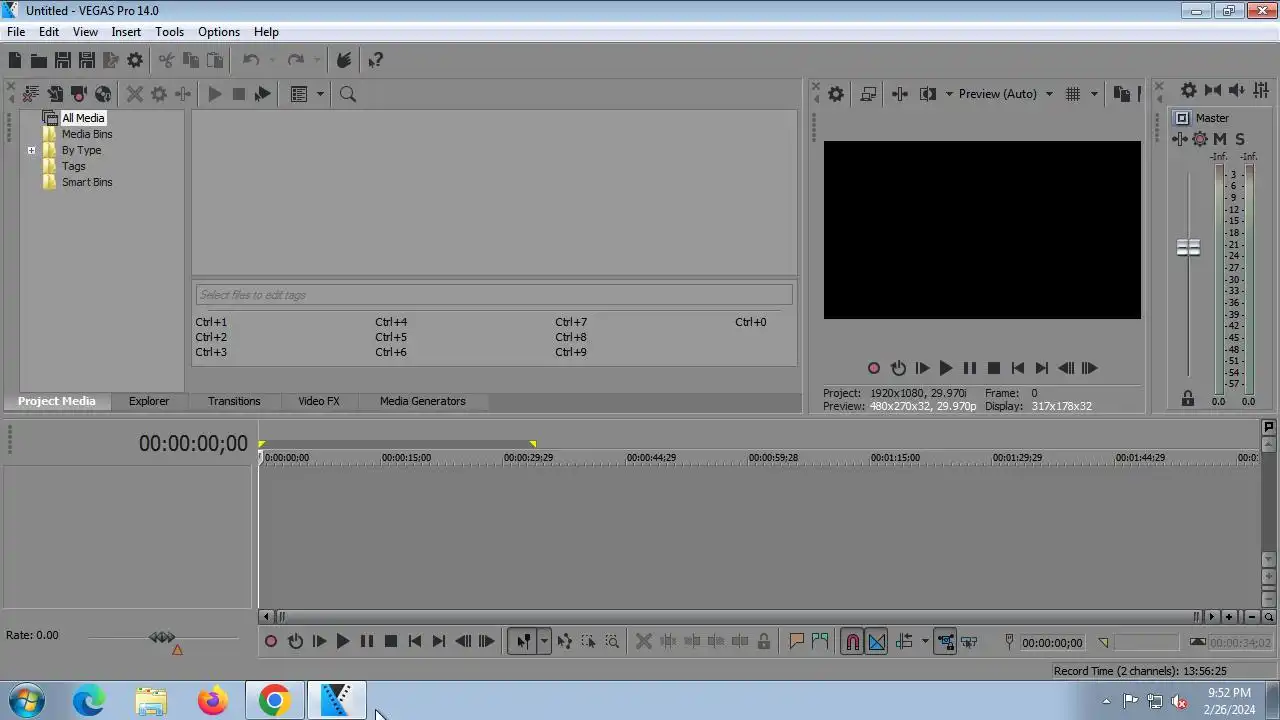The width and height of the screenshot is (1280, 720).
Task: Open the Options menu
Action: [x=219, y=32]
